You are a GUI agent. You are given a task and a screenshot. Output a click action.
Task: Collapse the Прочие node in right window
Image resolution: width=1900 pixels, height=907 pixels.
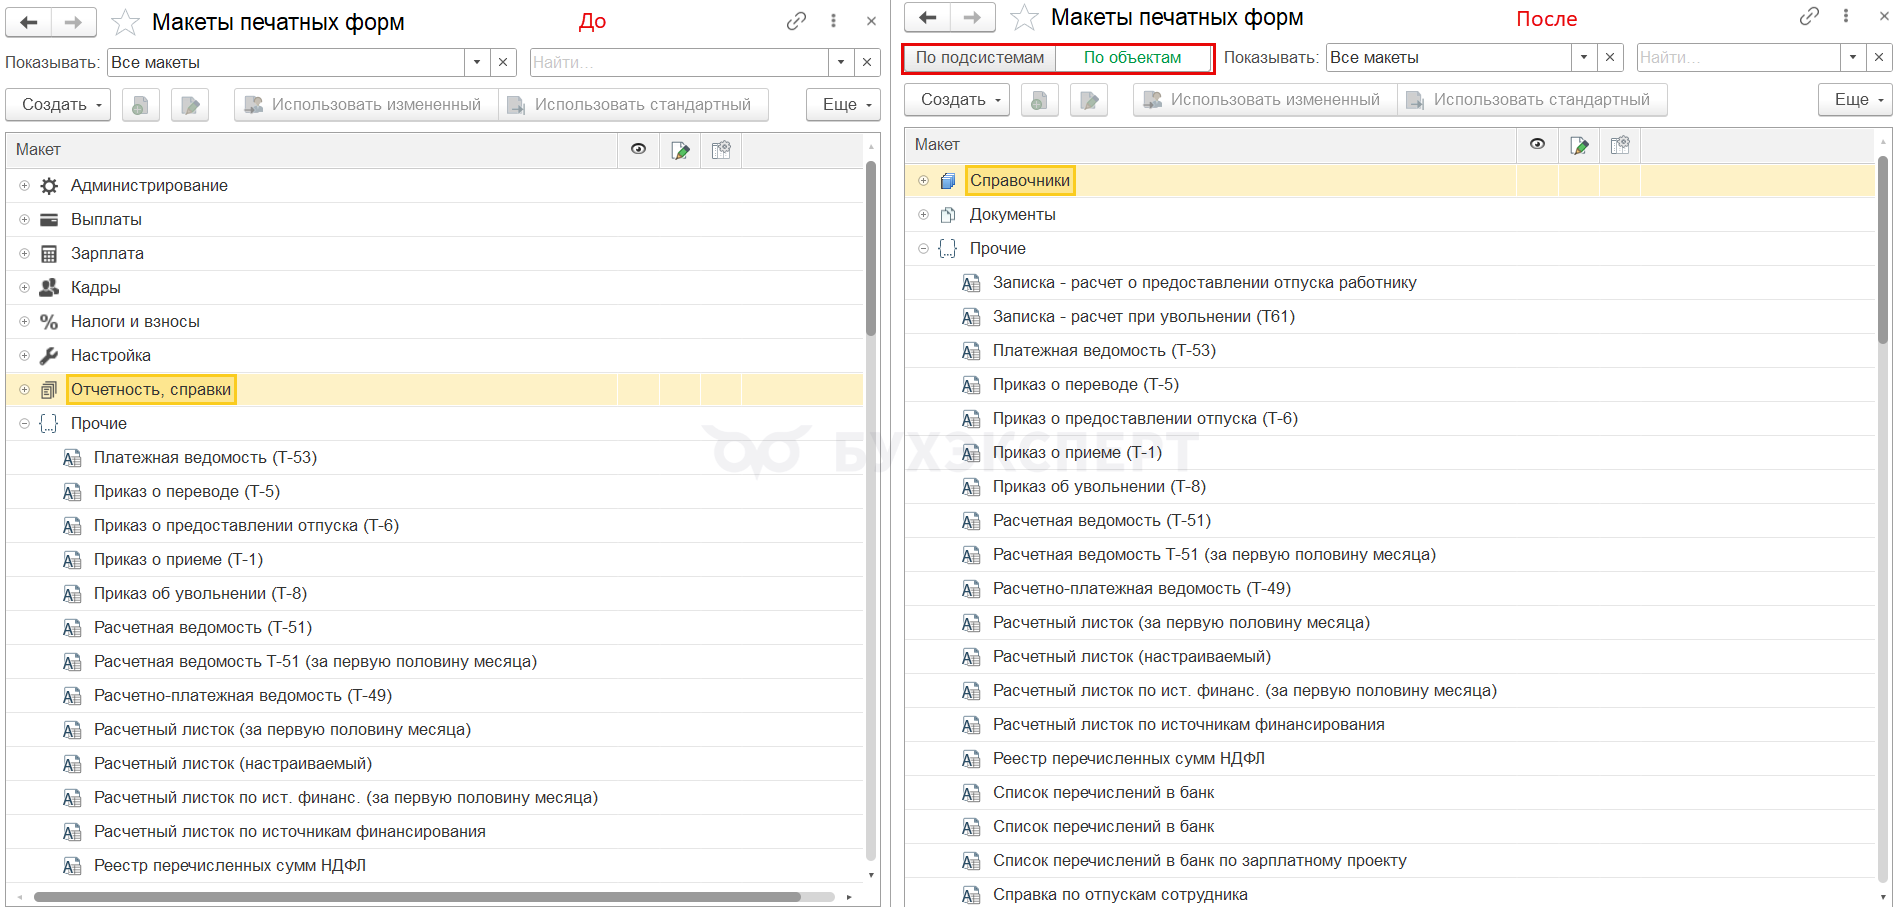point(923,248)
